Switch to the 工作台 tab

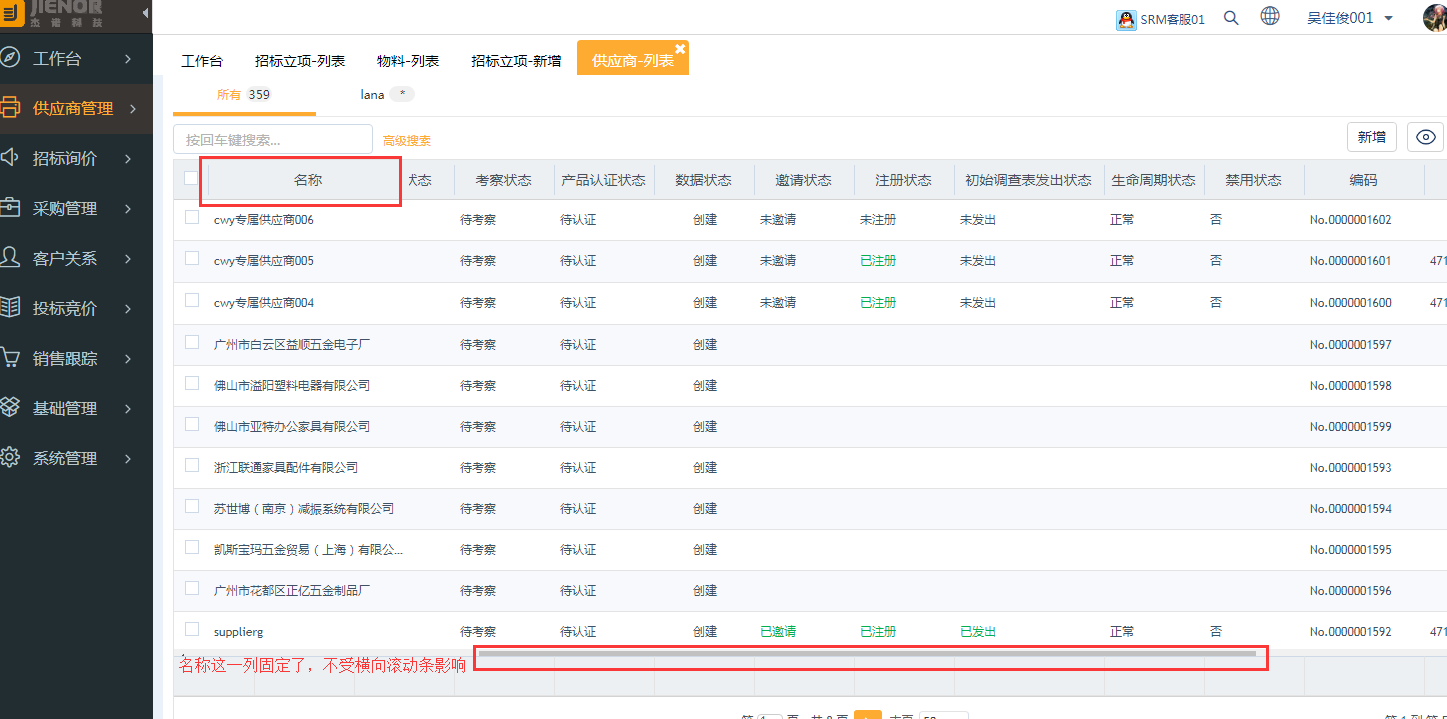[202, 61]
